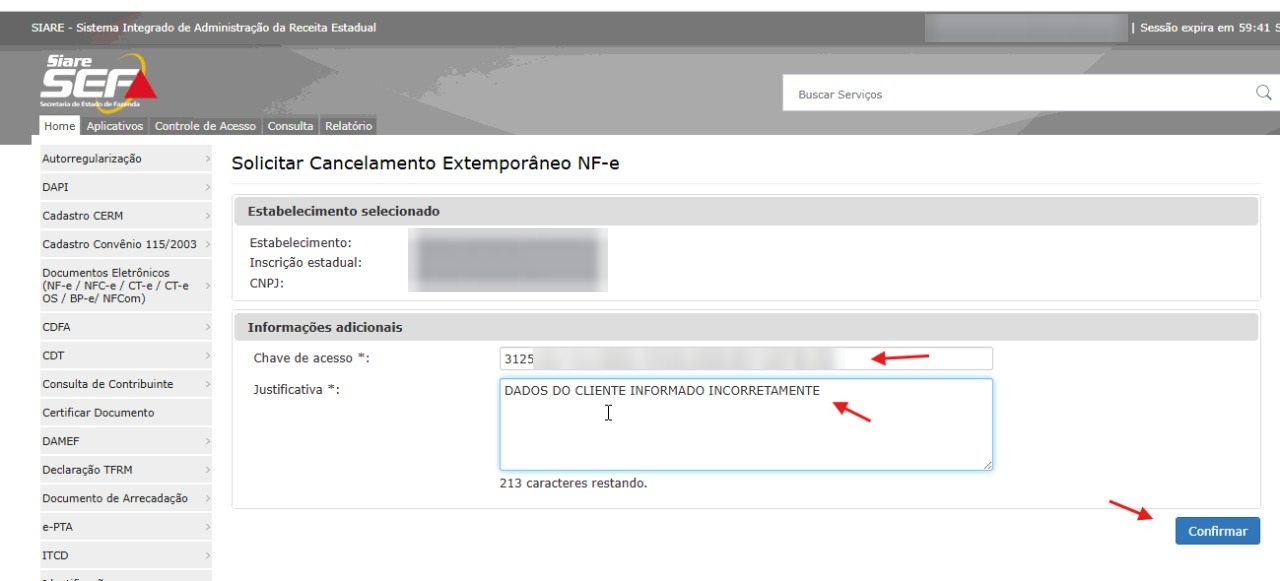Image resolution: width=1280 pixels, height=581 pixels.
Task: Click the Chave de acesso input field
Action: click(x=746, y=359)
